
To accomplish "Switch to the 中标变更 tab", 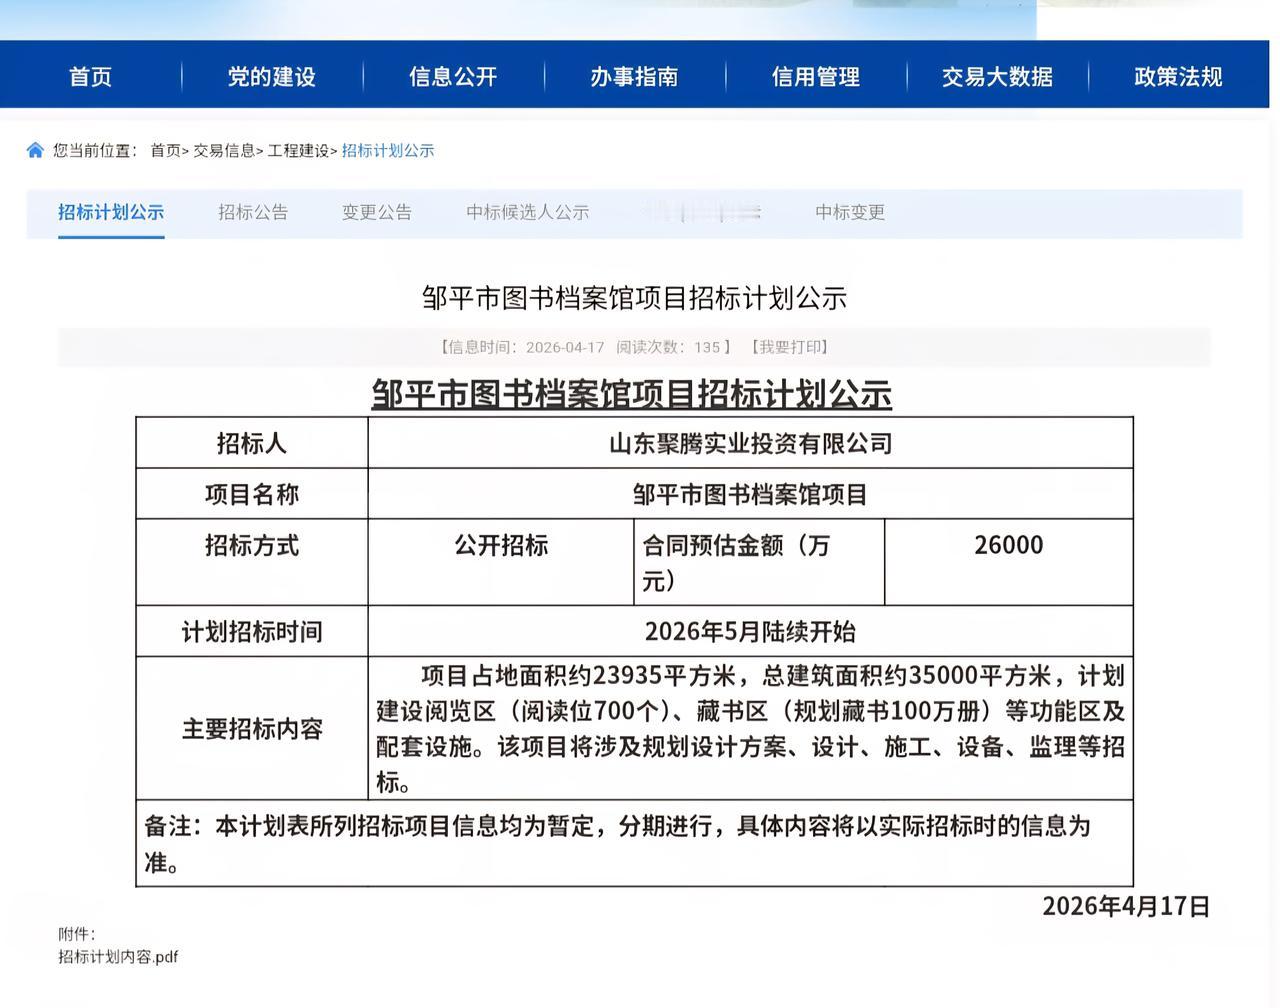I will (x=850, y=212).
